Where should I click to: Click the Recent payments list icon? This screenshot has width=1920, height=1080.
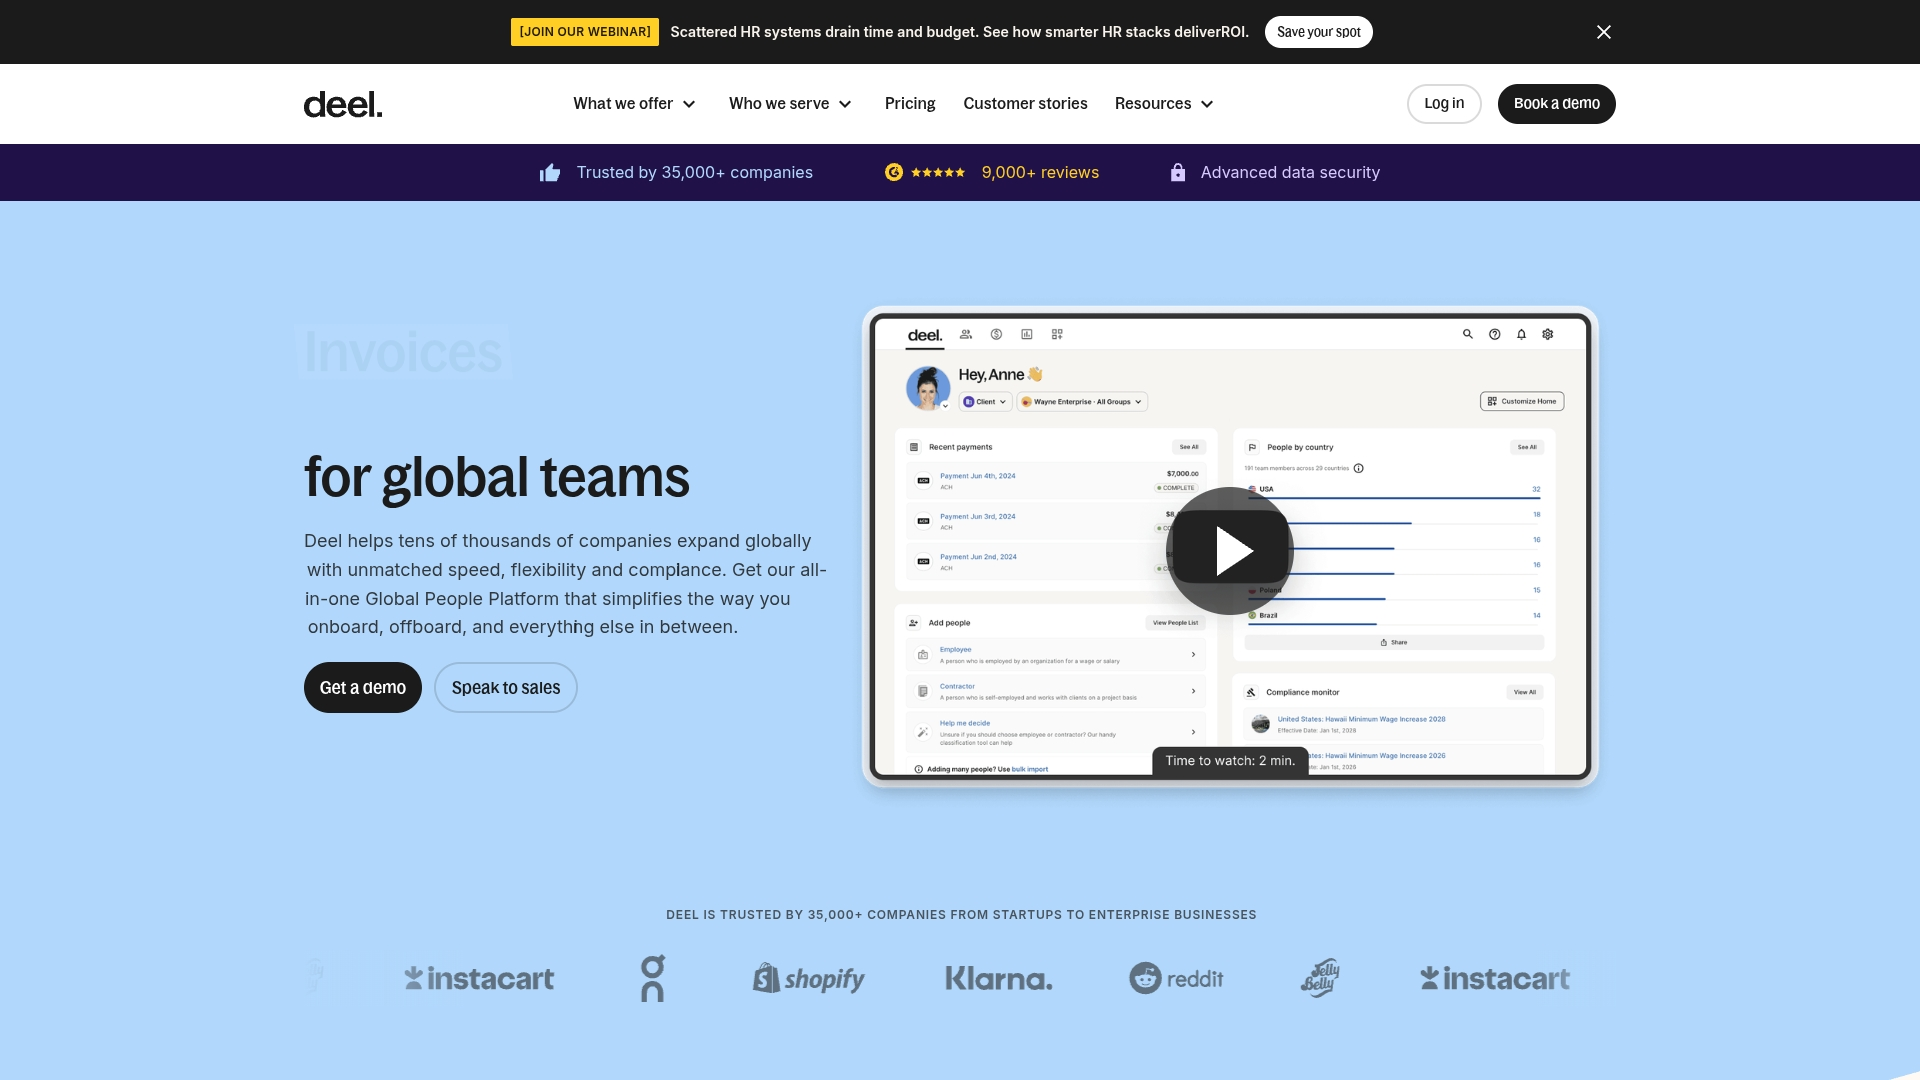[914, 447]
